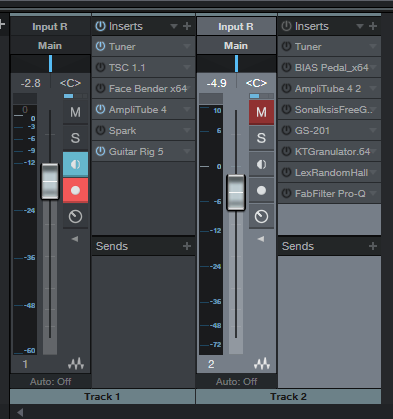This screenshot has height=419, width=393.
Task: Expand the dropdown arrow for GS-201
Action: click(x=373, y=131)
